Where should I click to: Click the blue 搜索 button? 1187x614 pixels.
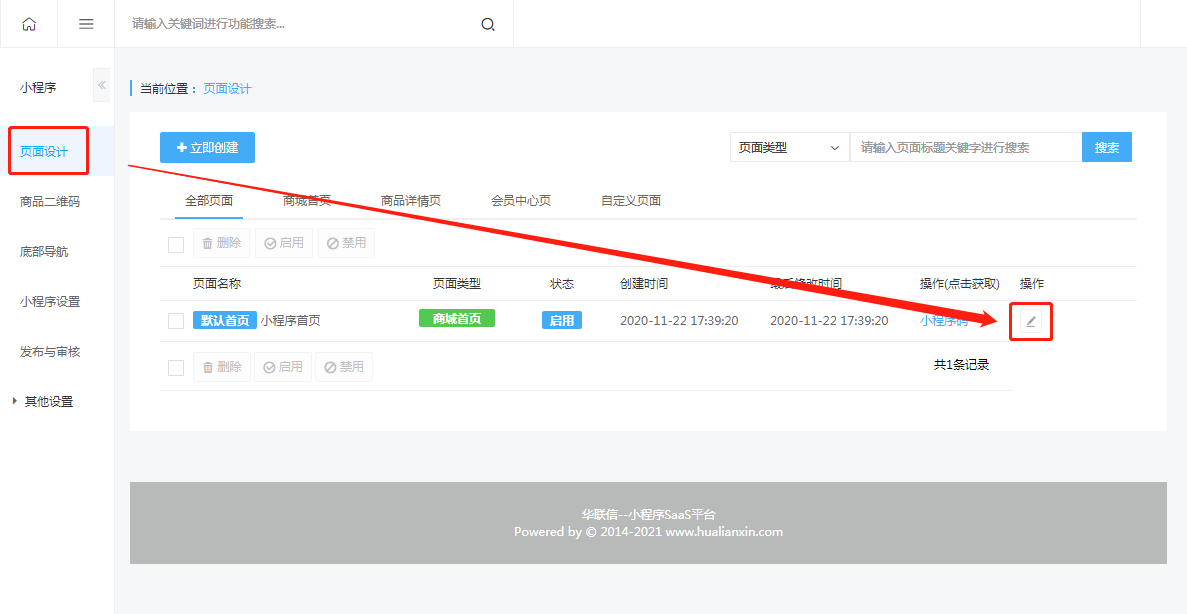tap(1107, 148)
